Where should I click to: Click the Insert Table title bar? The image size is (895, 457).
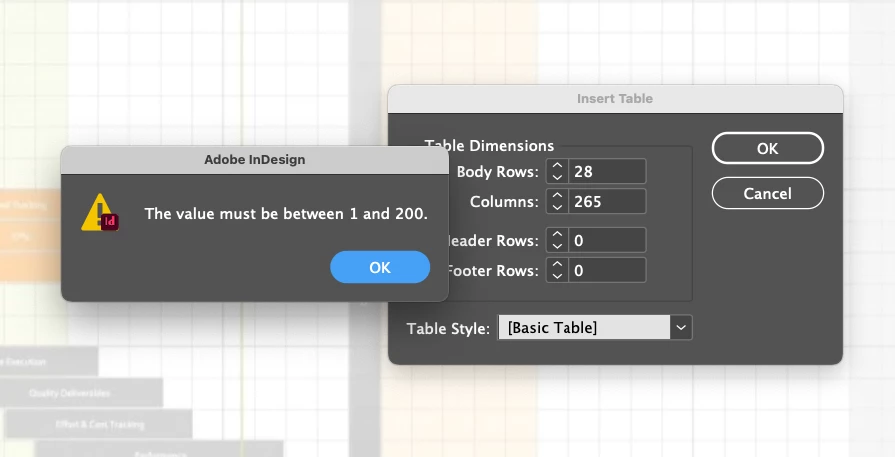tap(615, 99)
